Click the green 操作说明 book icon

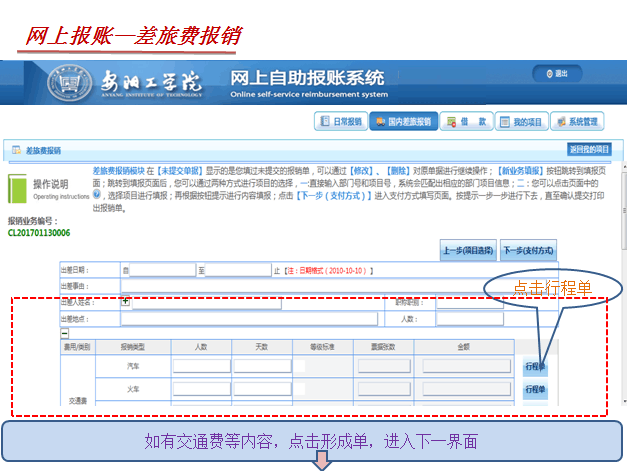(x=17, y=189)
